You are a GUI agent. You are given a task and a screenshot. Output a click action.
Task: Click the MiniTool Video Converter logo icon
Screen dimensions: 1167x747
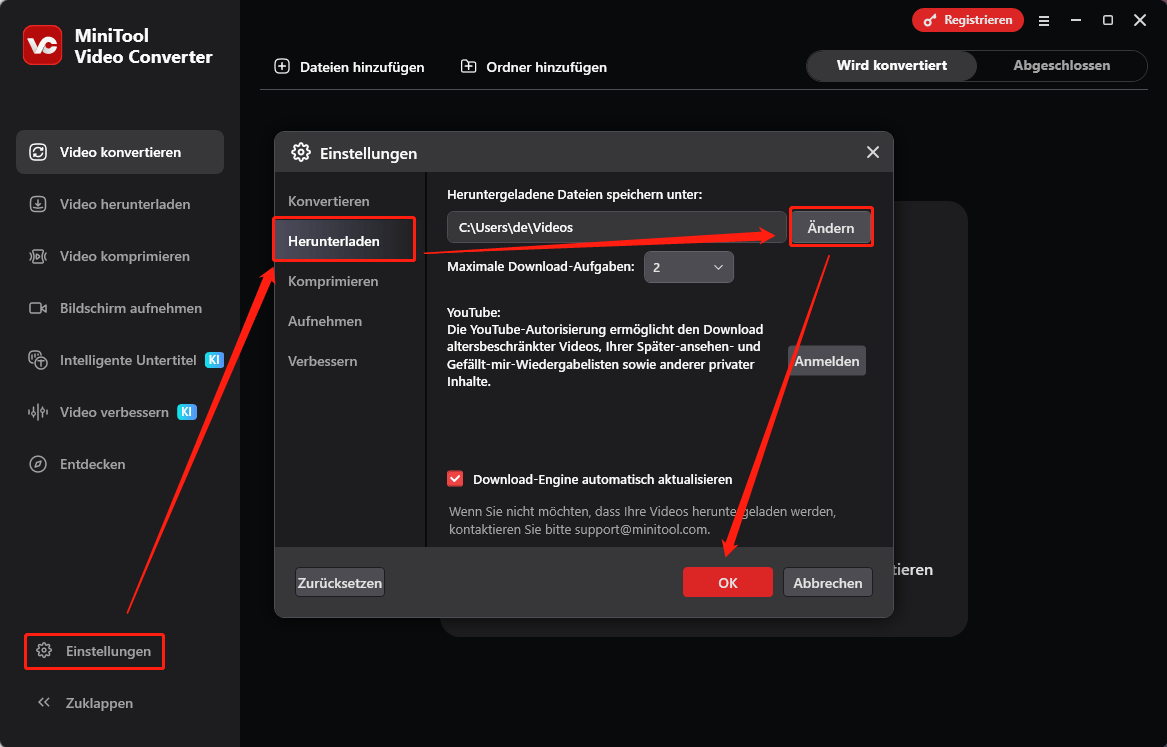click(x=42, y=46)
